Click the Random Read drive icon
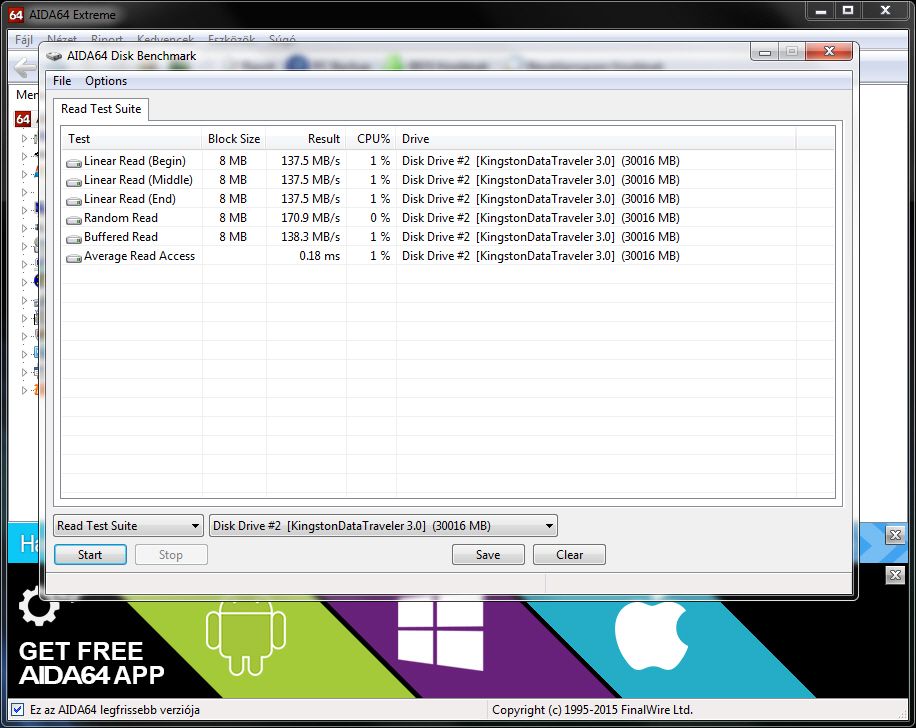The height and width of the screenshot is (728, 916). (74, 219)
